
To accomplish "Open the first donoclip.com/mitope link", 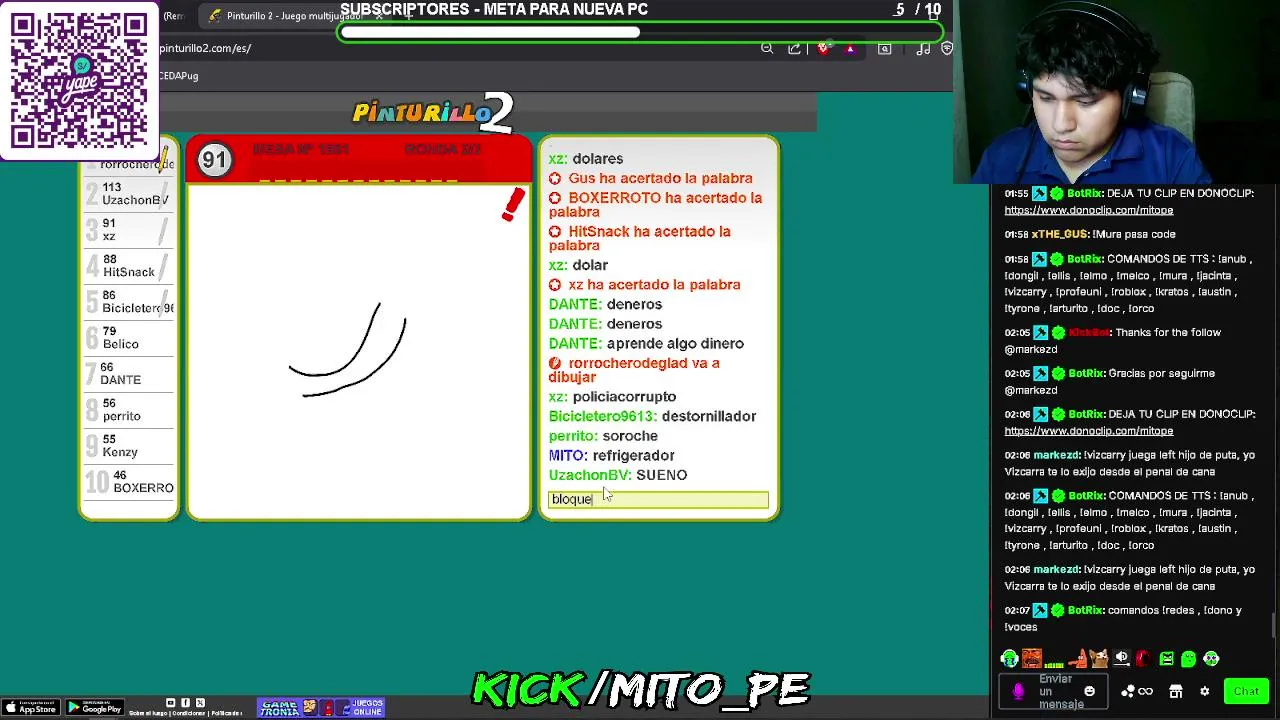I will 1088,210.
